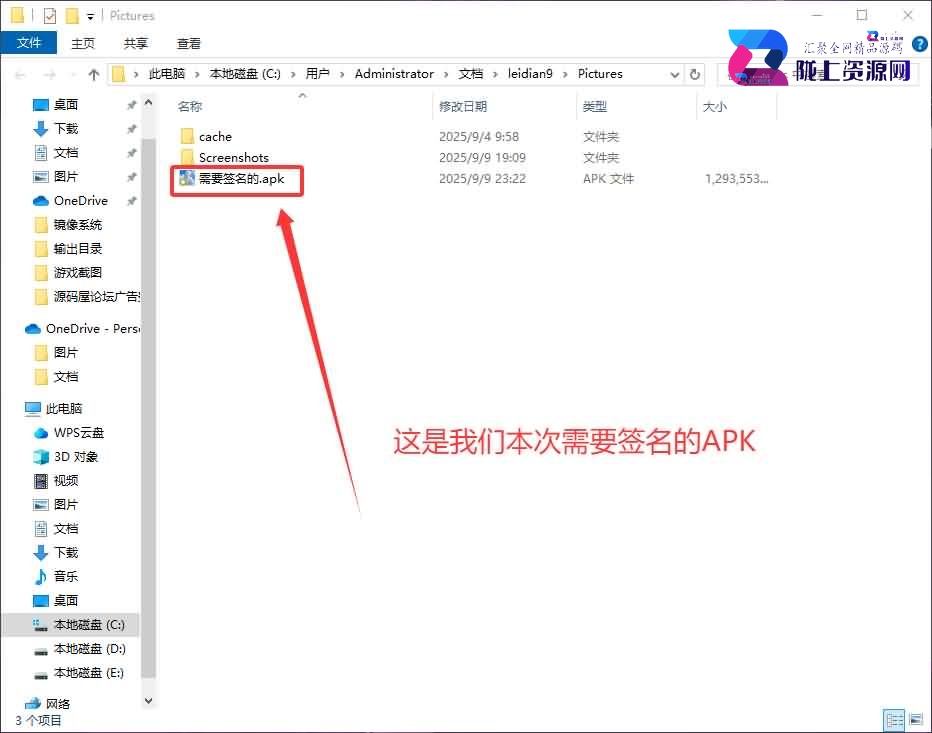Click the Forward navigation arrow
This screenshot has width=932, height=733.
[x=50, y=74]
